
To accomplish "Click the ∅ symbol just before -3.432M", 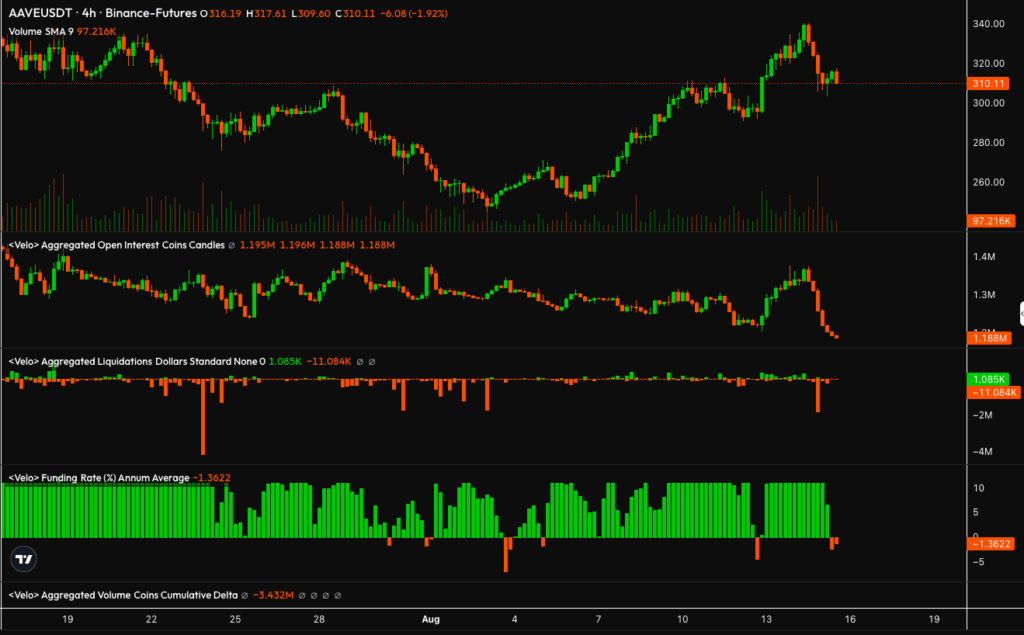I will [x=245, y=596].
